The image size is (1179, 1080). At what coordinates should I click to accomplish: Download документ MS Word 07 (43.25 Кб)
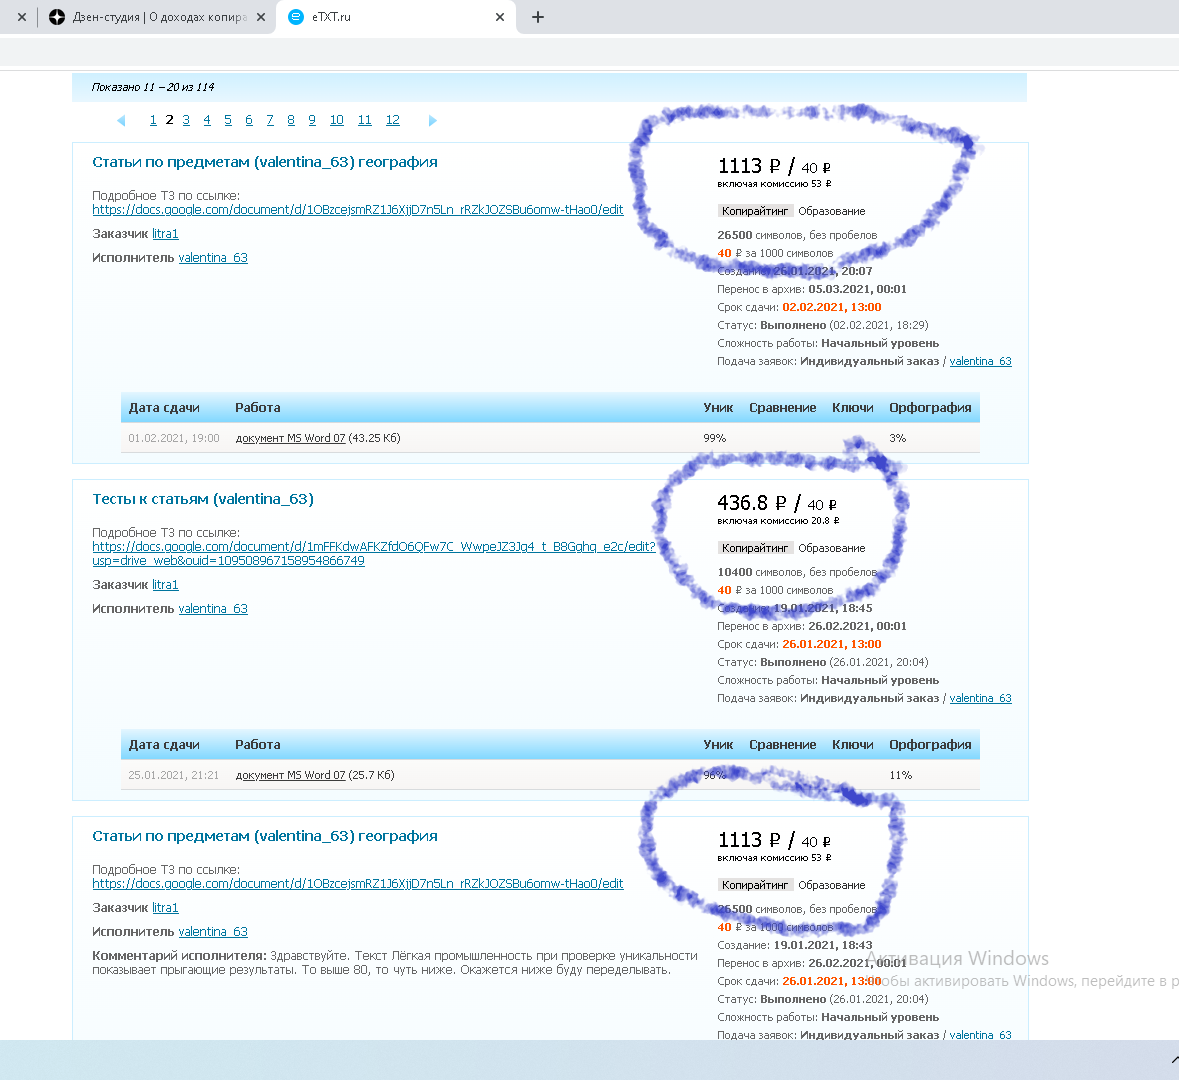click(x=290, y=437)
